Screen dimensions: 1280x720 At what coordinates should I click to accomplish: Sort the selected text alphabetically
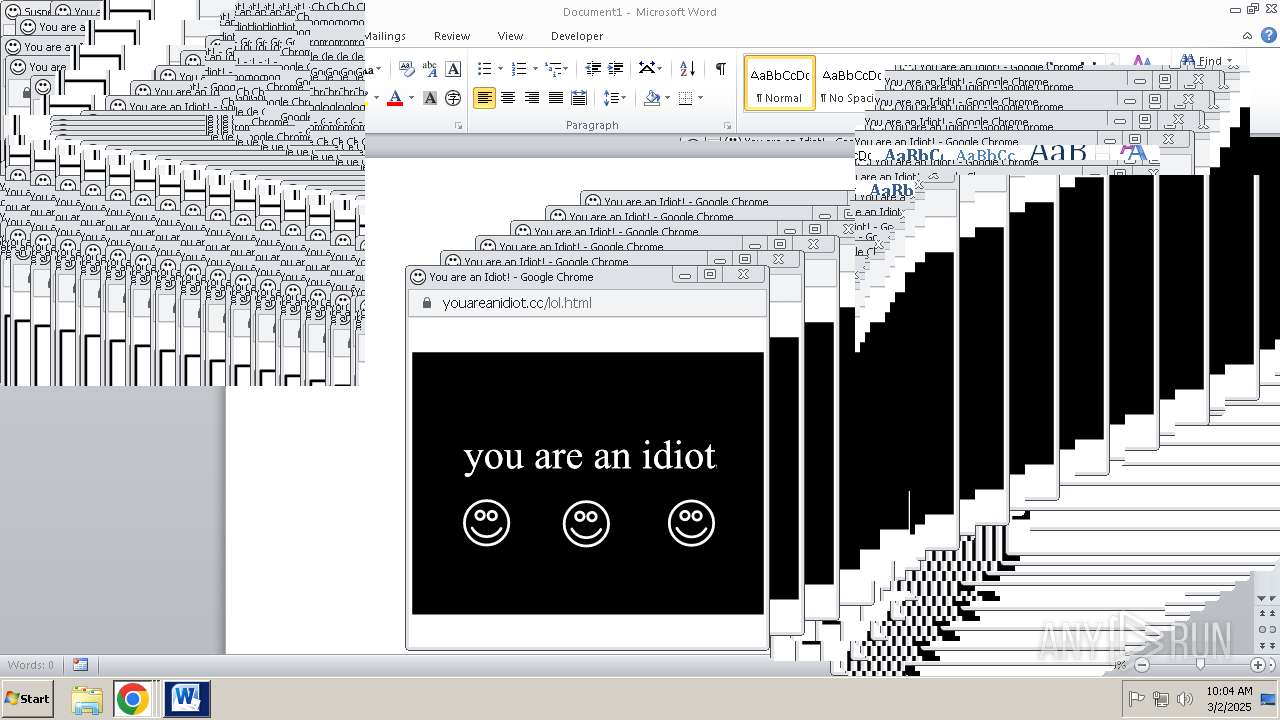click(x=687, y=69)
